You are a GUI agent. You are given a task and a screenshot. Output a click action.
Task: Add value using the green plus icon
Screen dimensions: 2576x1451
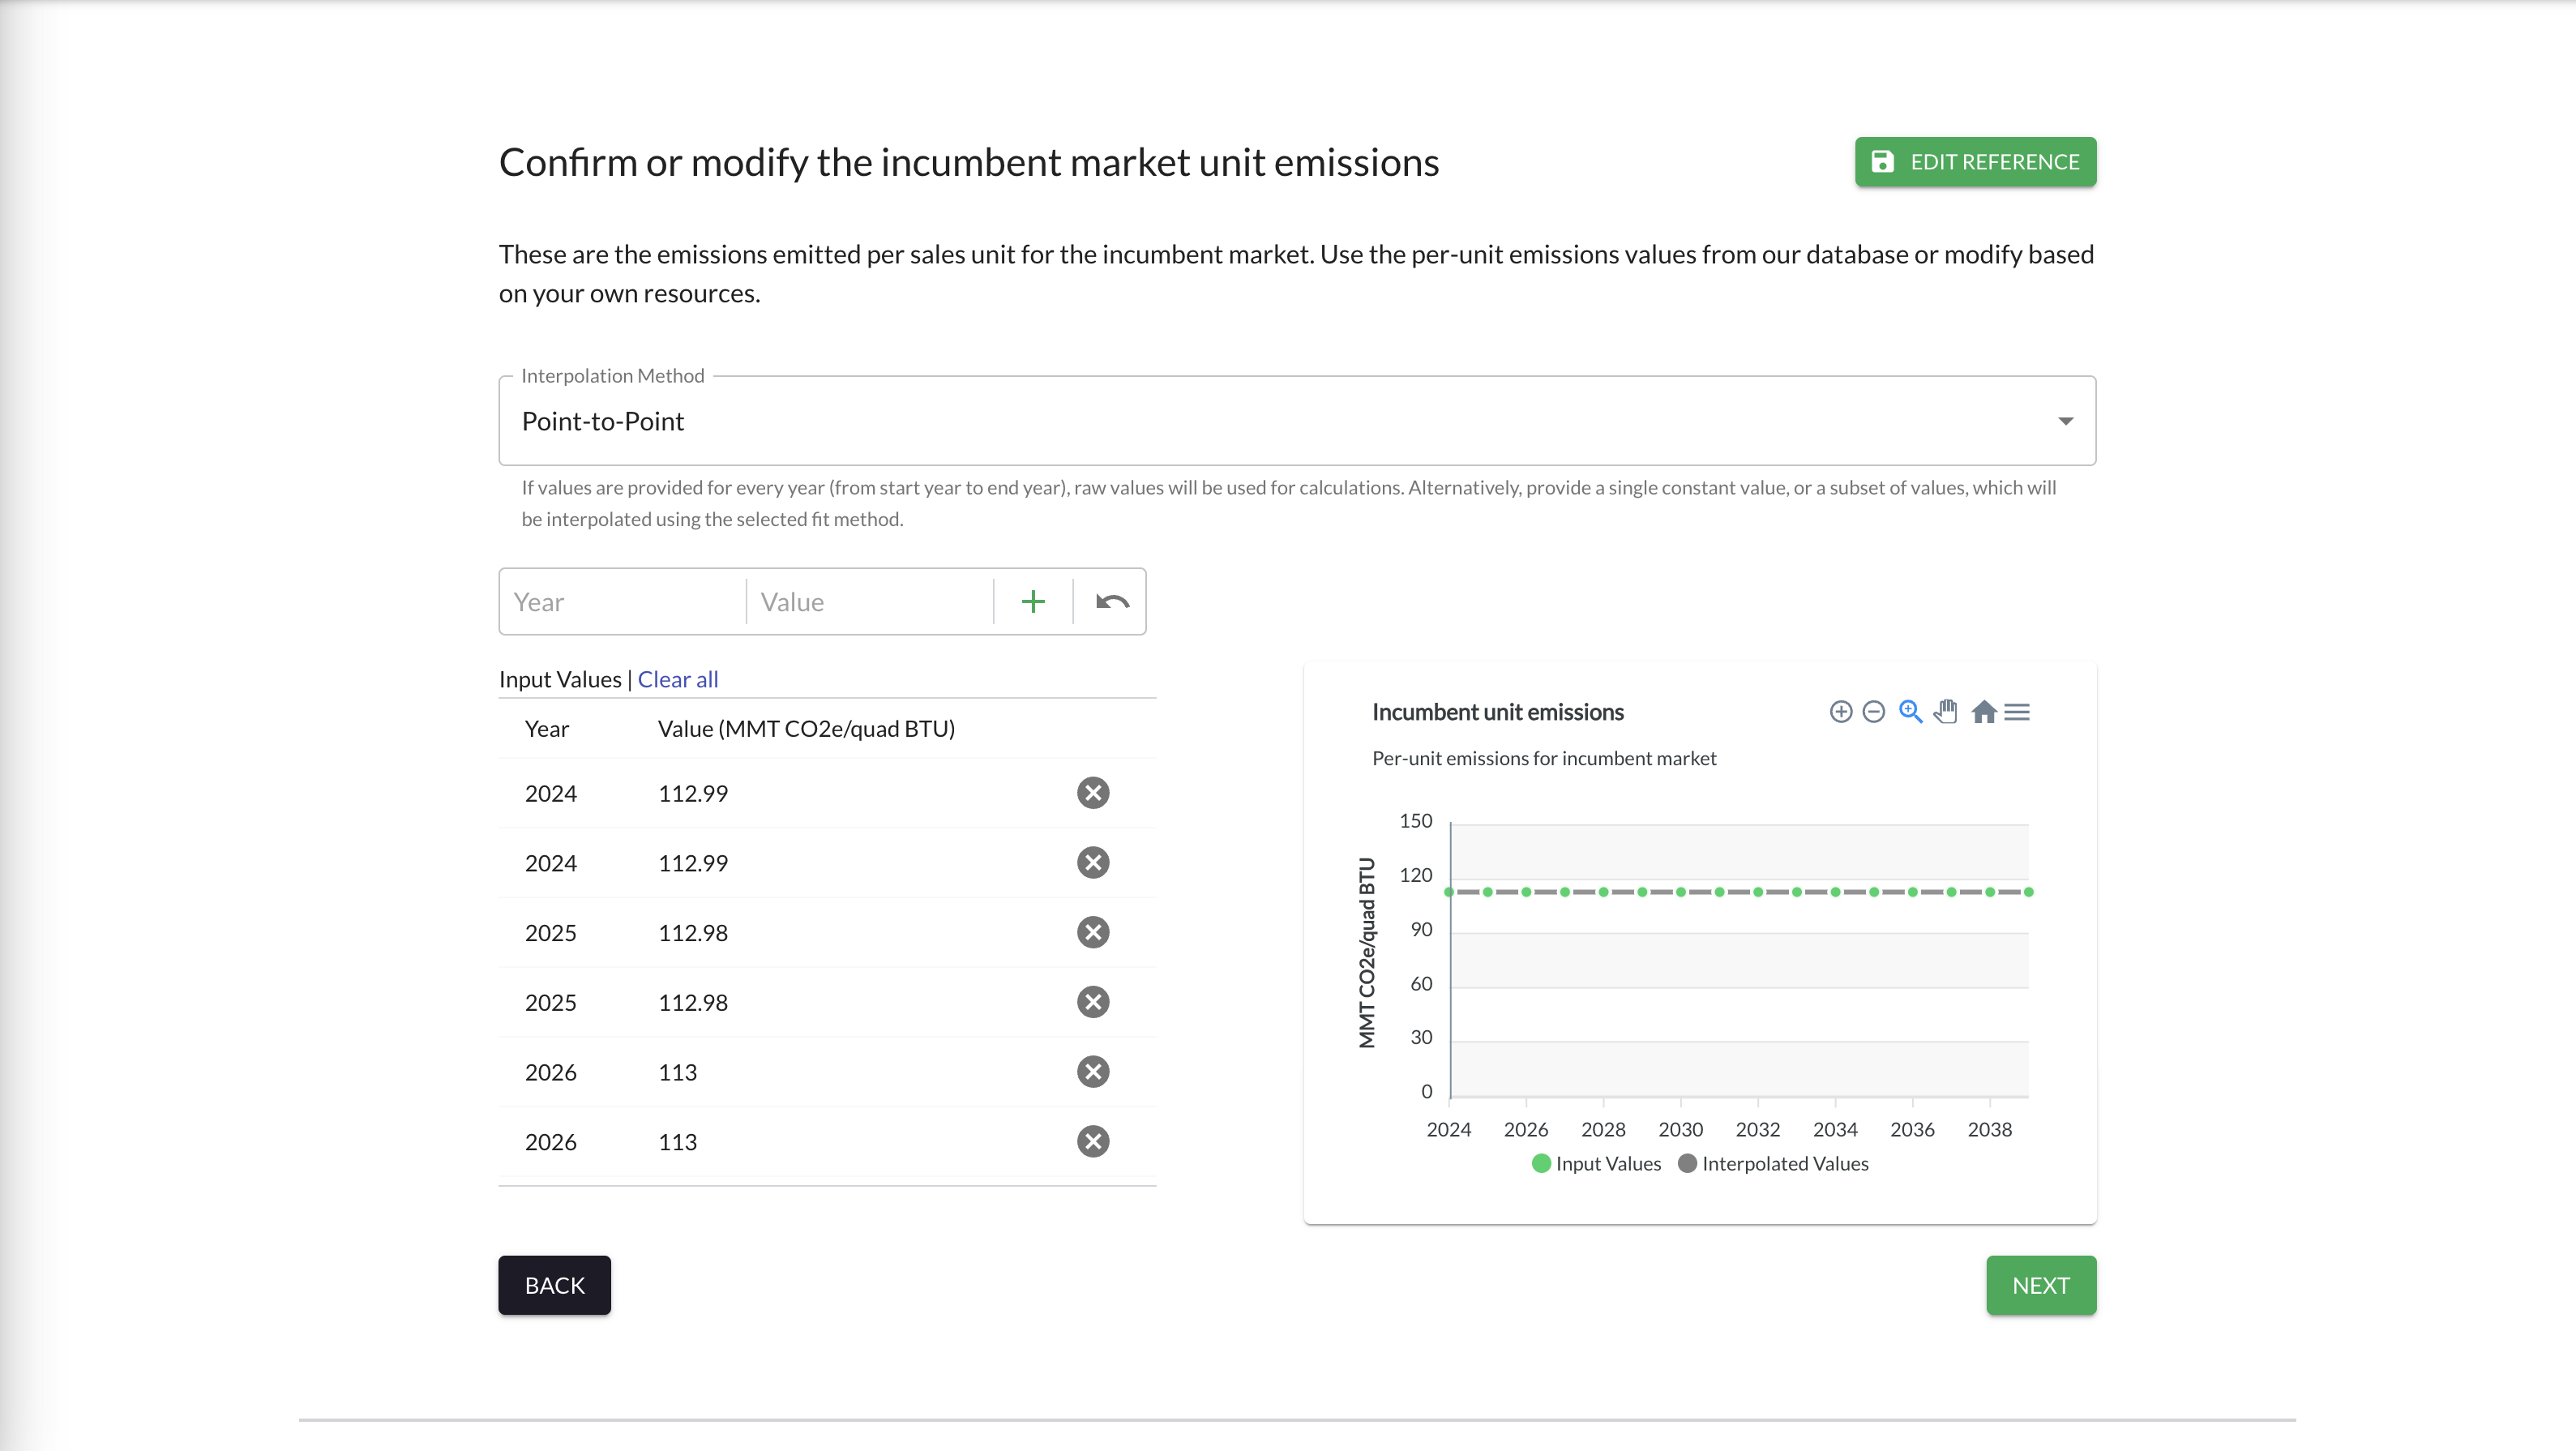[1033, 602]
